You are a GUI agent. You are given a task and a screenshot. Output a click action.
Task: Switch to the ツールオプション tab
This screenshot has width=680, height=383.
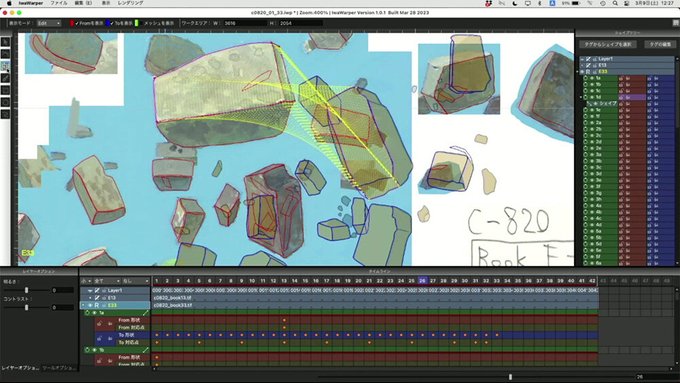pos(59,368)
